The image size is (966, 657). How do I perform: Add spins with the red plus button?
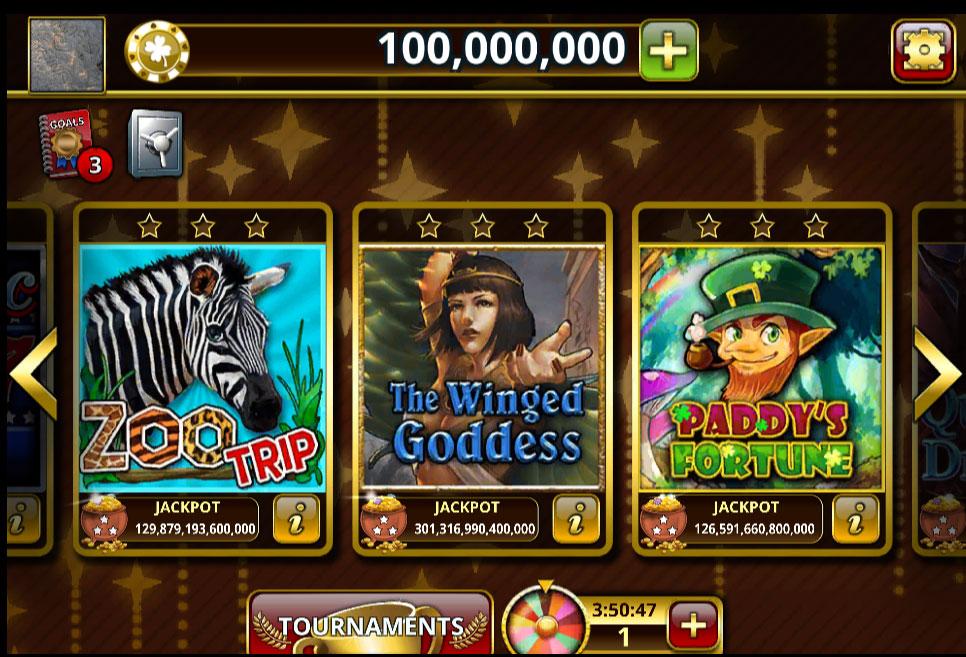pos(693,625)
